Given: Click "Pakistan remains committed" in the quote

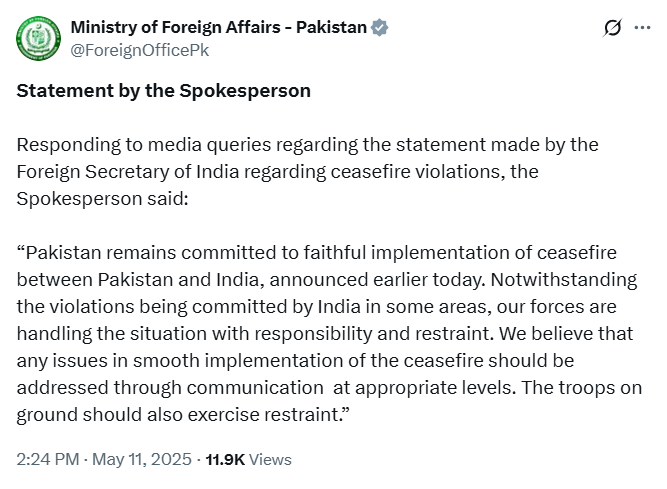Looking at the screenshot, I should coord(130,252).
